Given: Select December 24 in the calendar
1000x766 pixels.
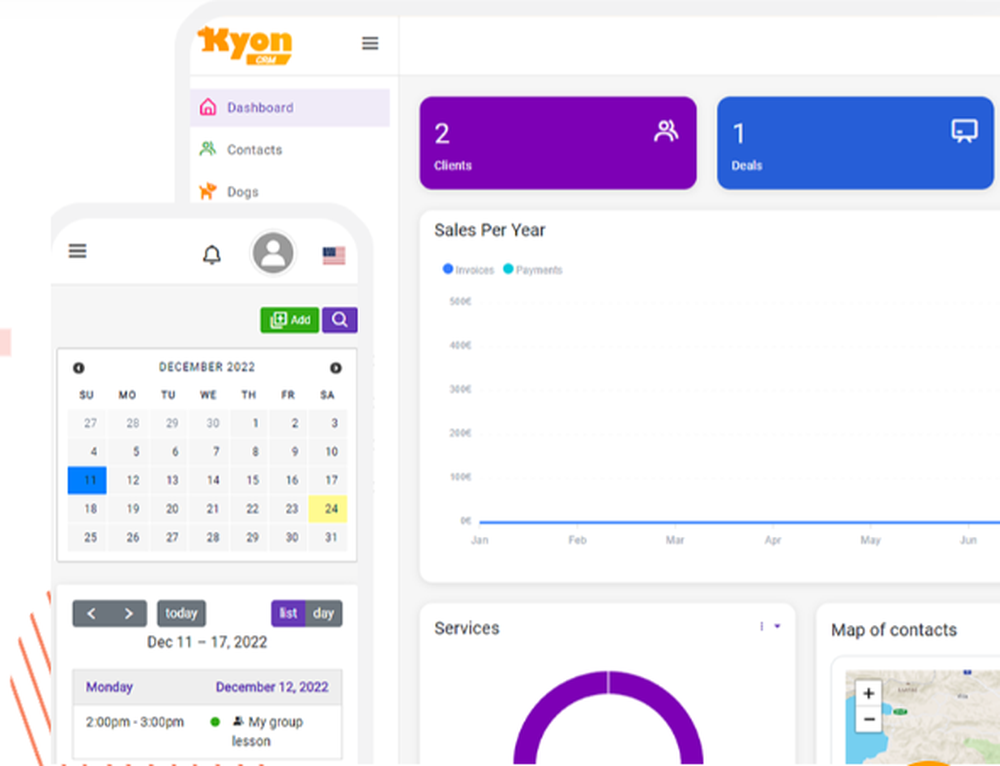Looking at the screenshot, I should tap(328, 508).
